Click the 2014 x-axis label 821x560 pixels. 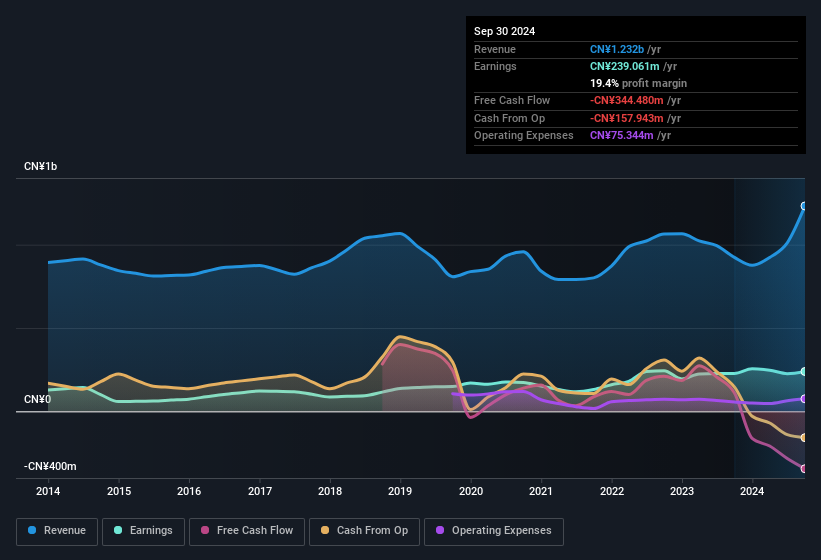(48, 491)
